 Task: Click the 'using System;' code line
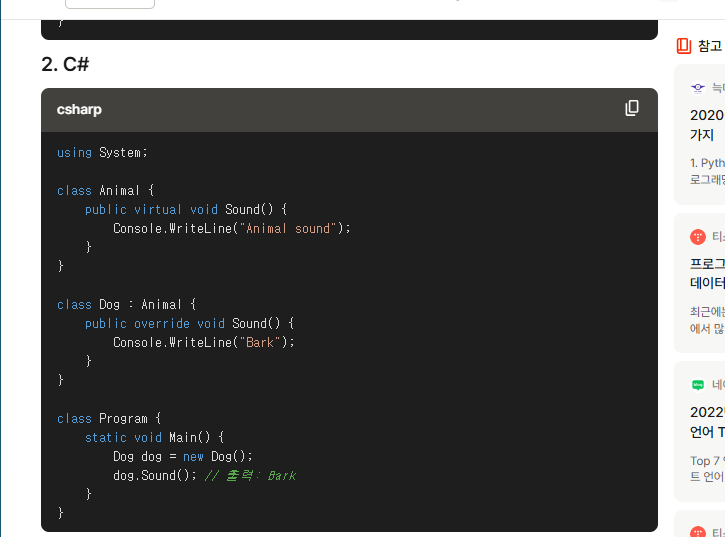(102, 153)
